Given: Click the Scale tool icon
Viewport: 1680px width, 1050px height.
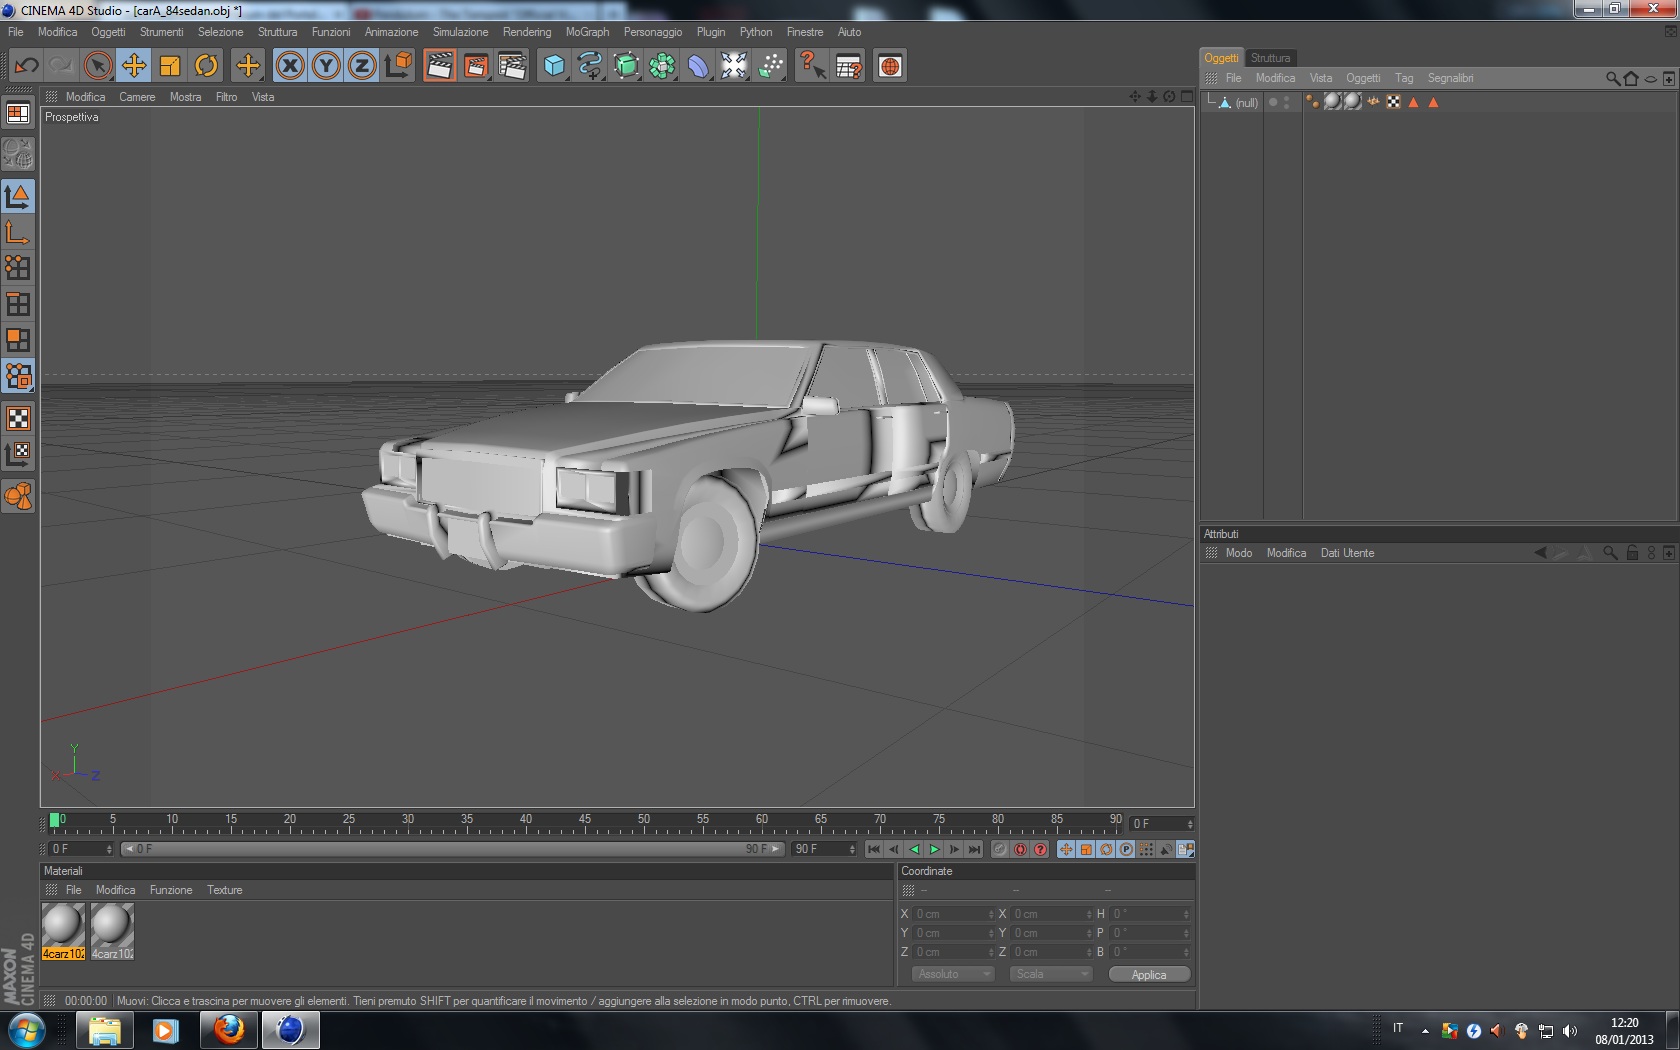Looking at the screenshot, I should pyautogui.click(x=170, y=66).
